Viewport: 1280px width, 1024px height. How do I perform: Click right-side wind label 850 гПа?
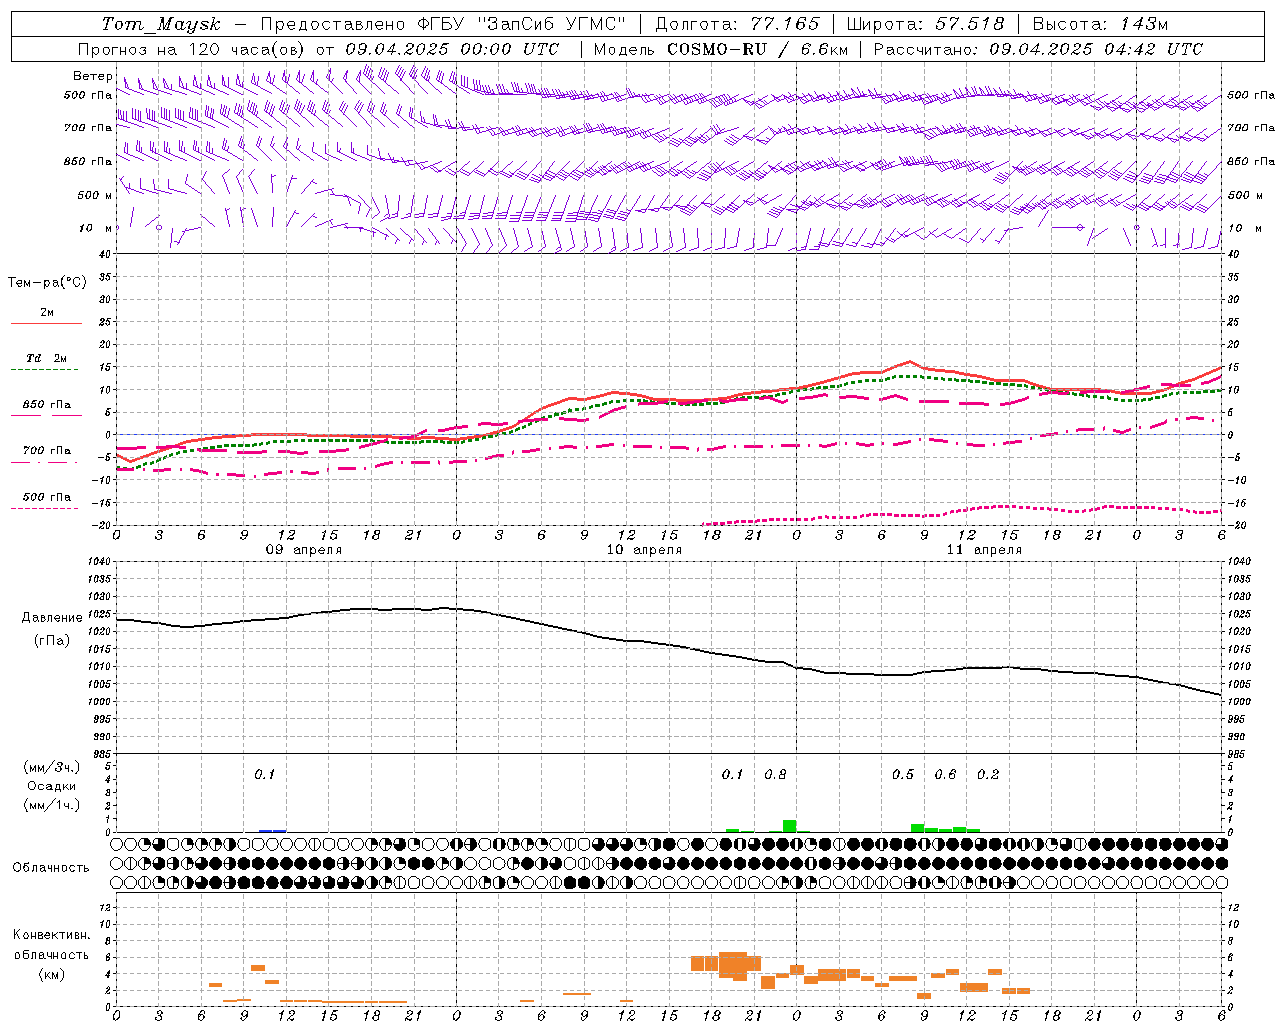click(1251, 161)
